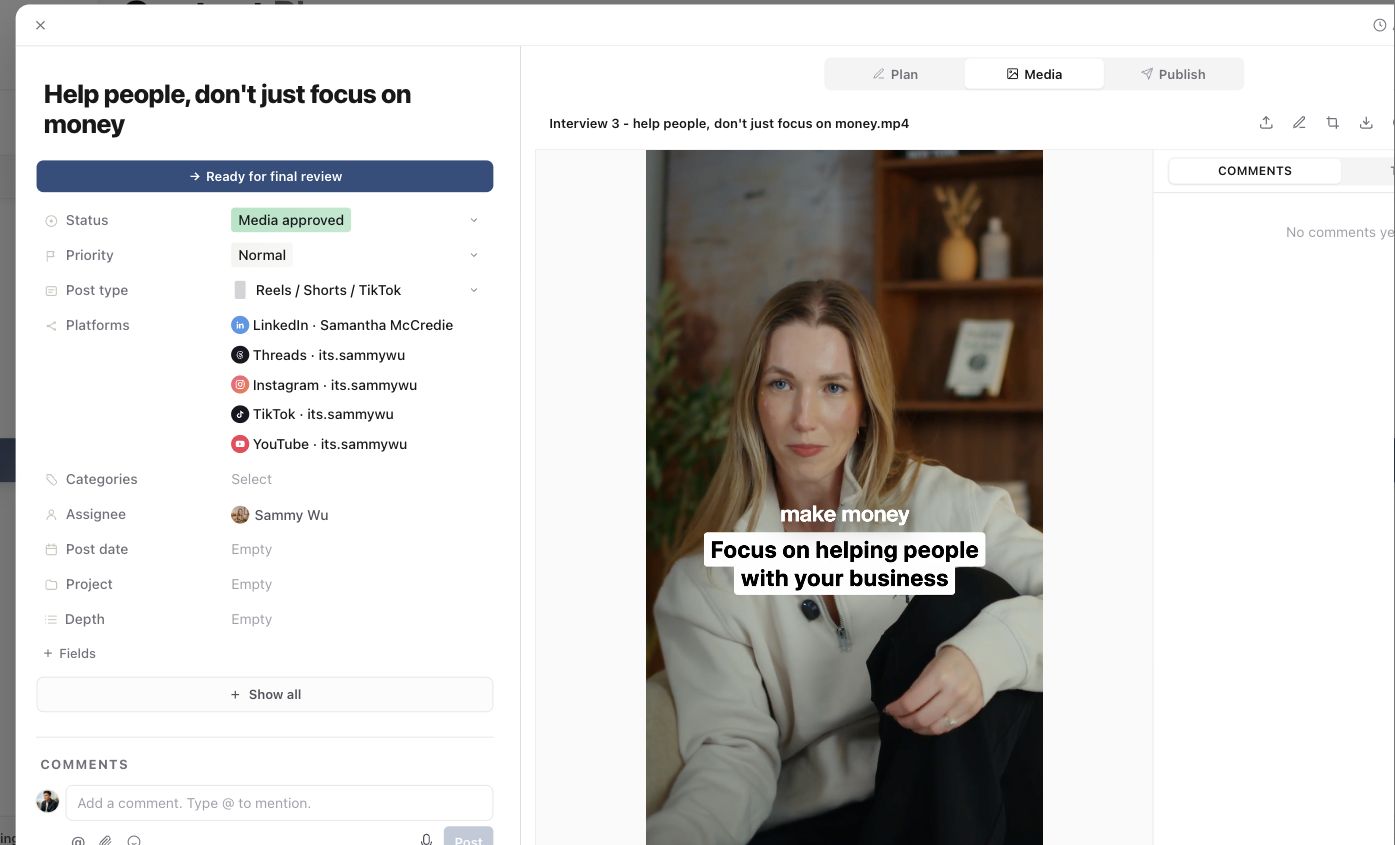Choose a Project from empty field

252,584
